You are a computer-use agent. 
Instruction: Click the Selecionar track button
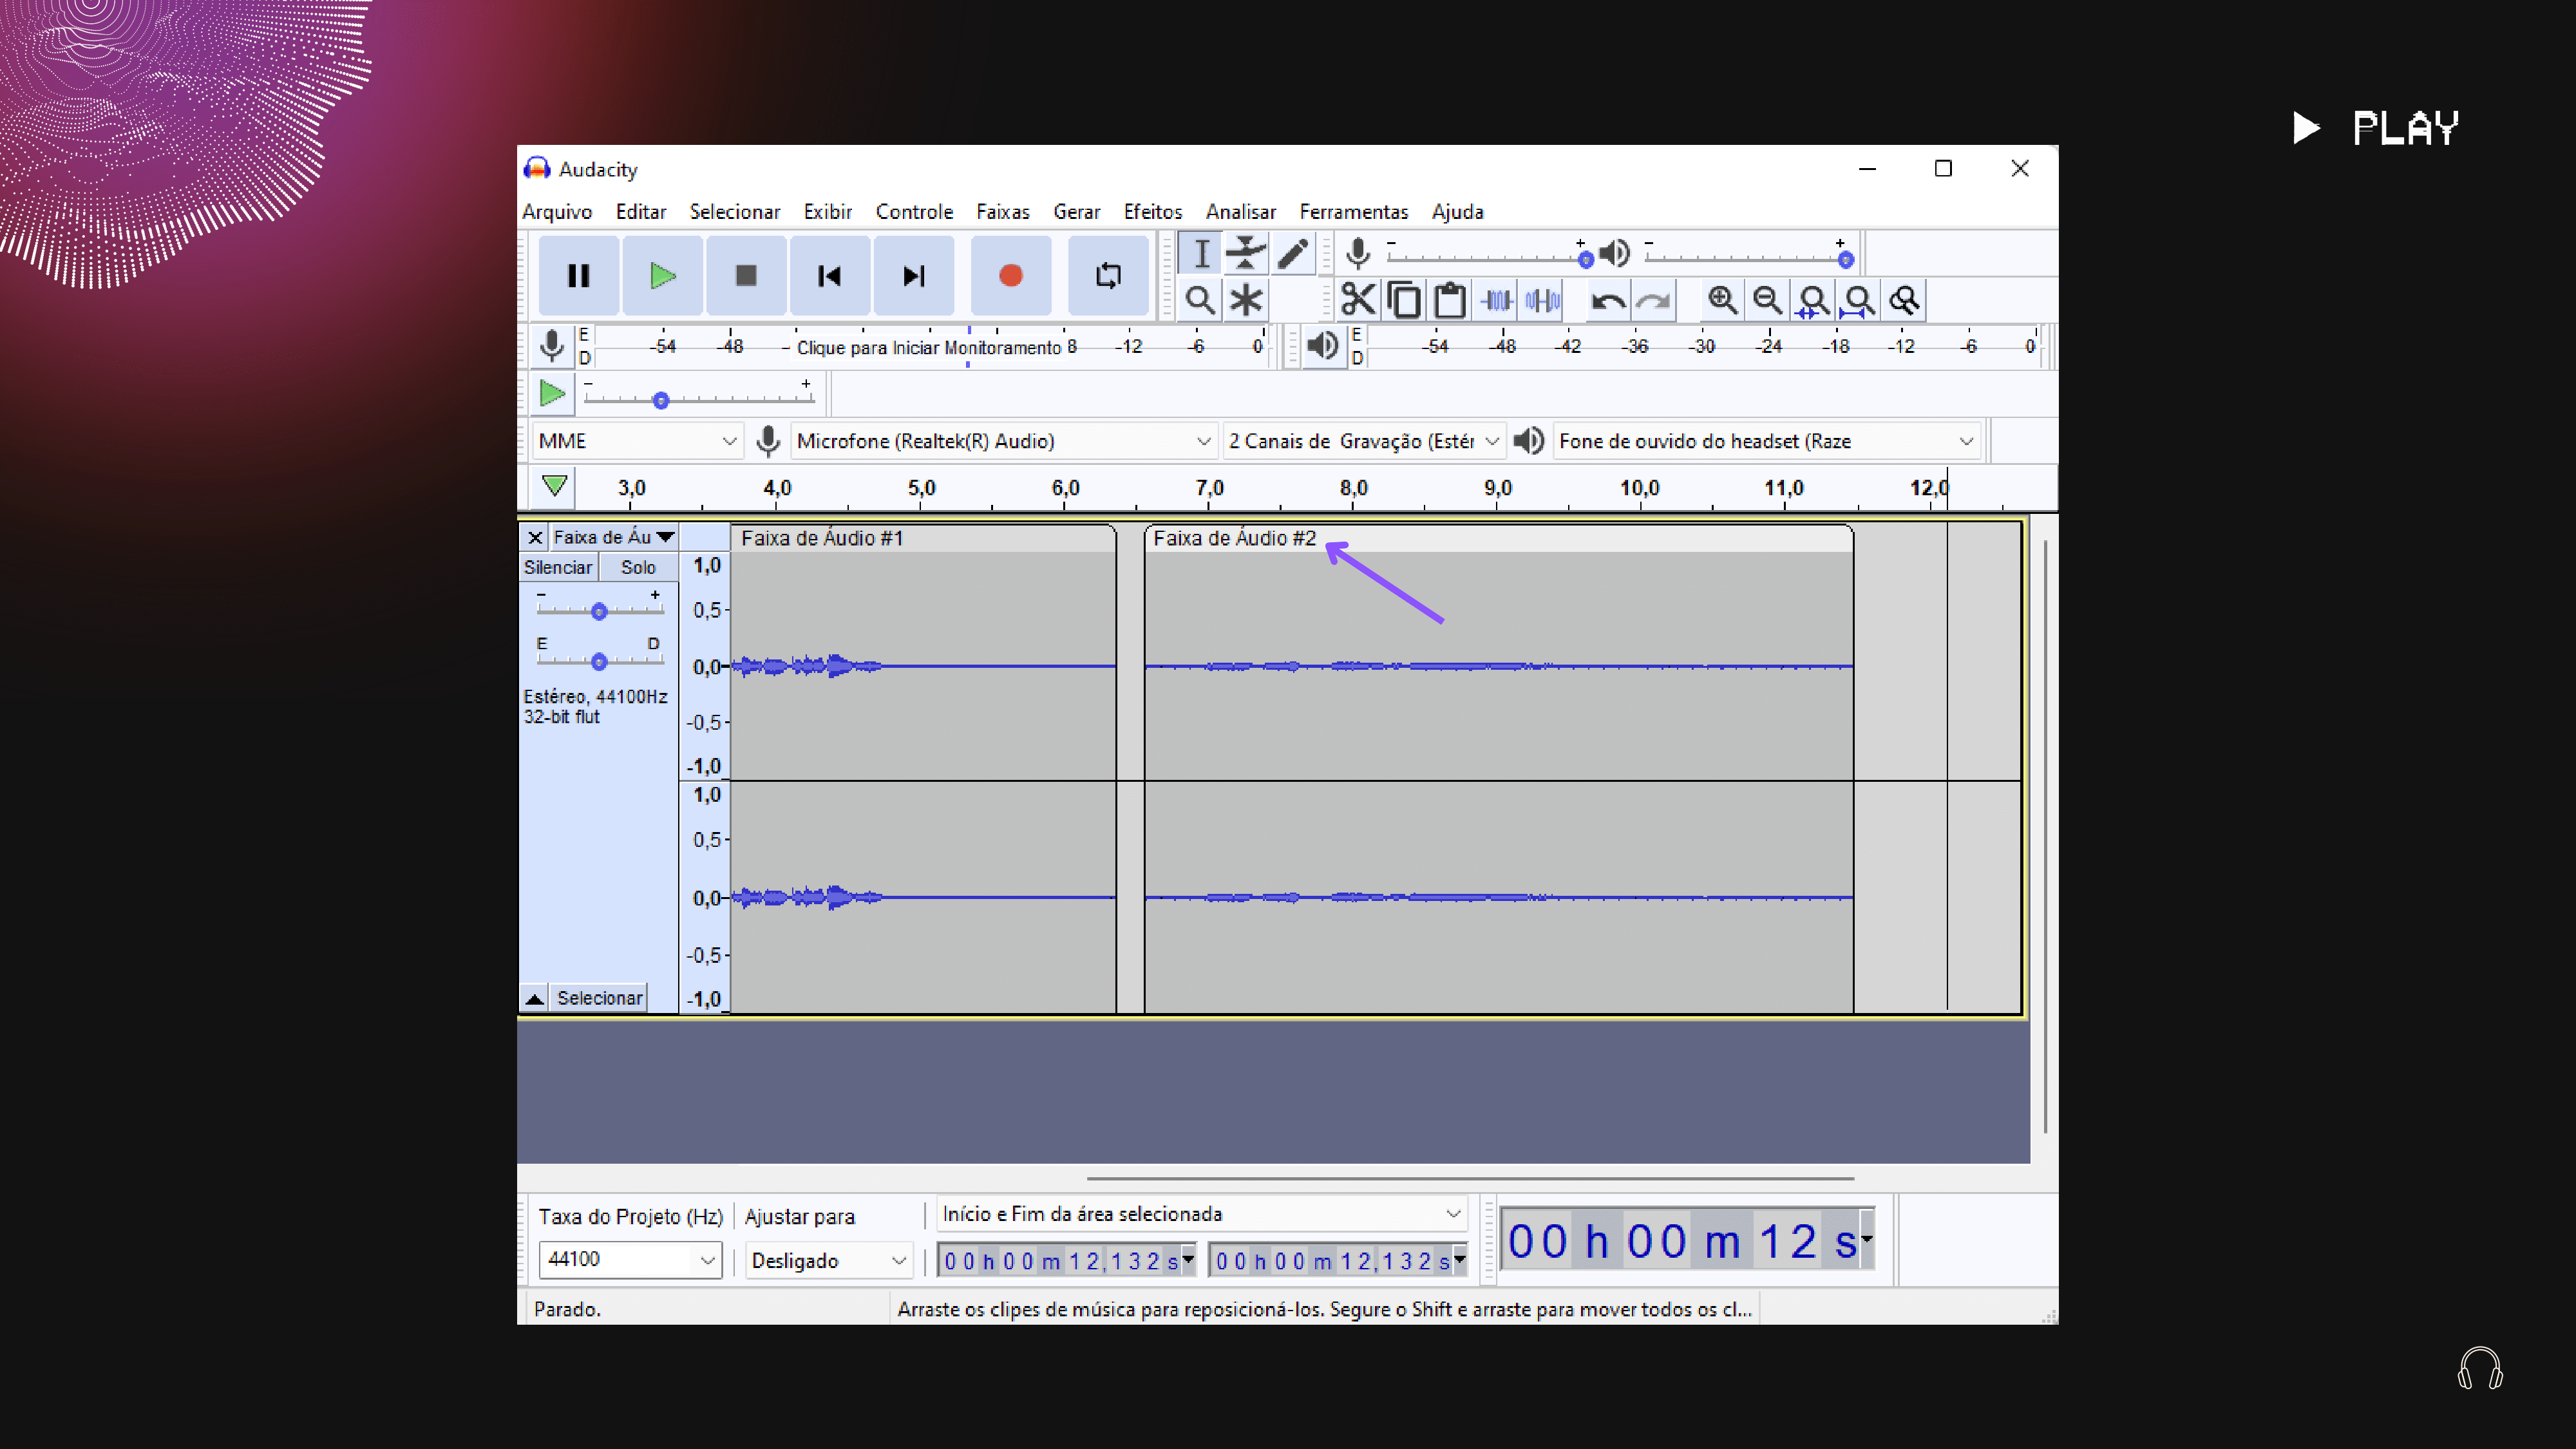(x=599, y=998)
